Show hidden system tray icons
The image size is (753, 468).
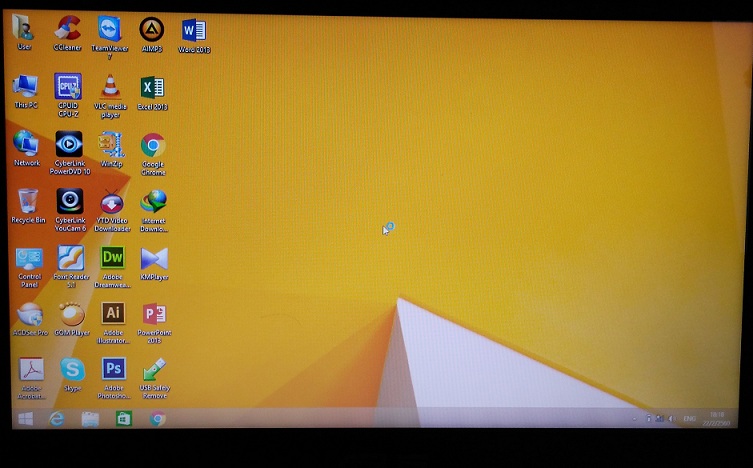(634, 419)
